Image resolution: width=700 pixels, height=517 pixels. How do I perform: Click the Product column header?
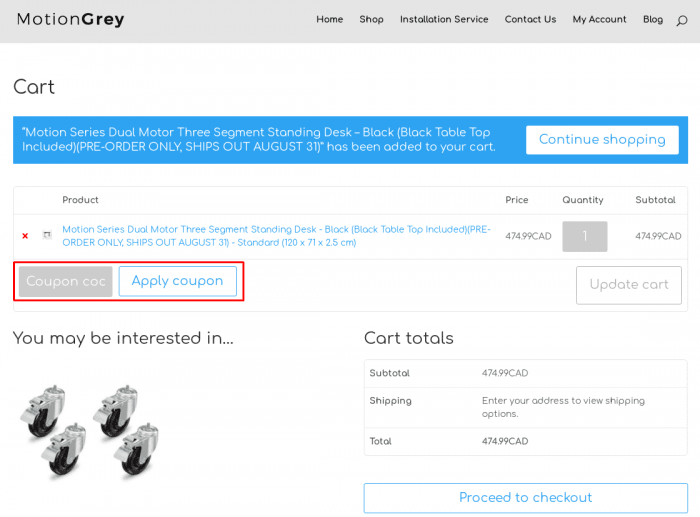coord(80,200)
